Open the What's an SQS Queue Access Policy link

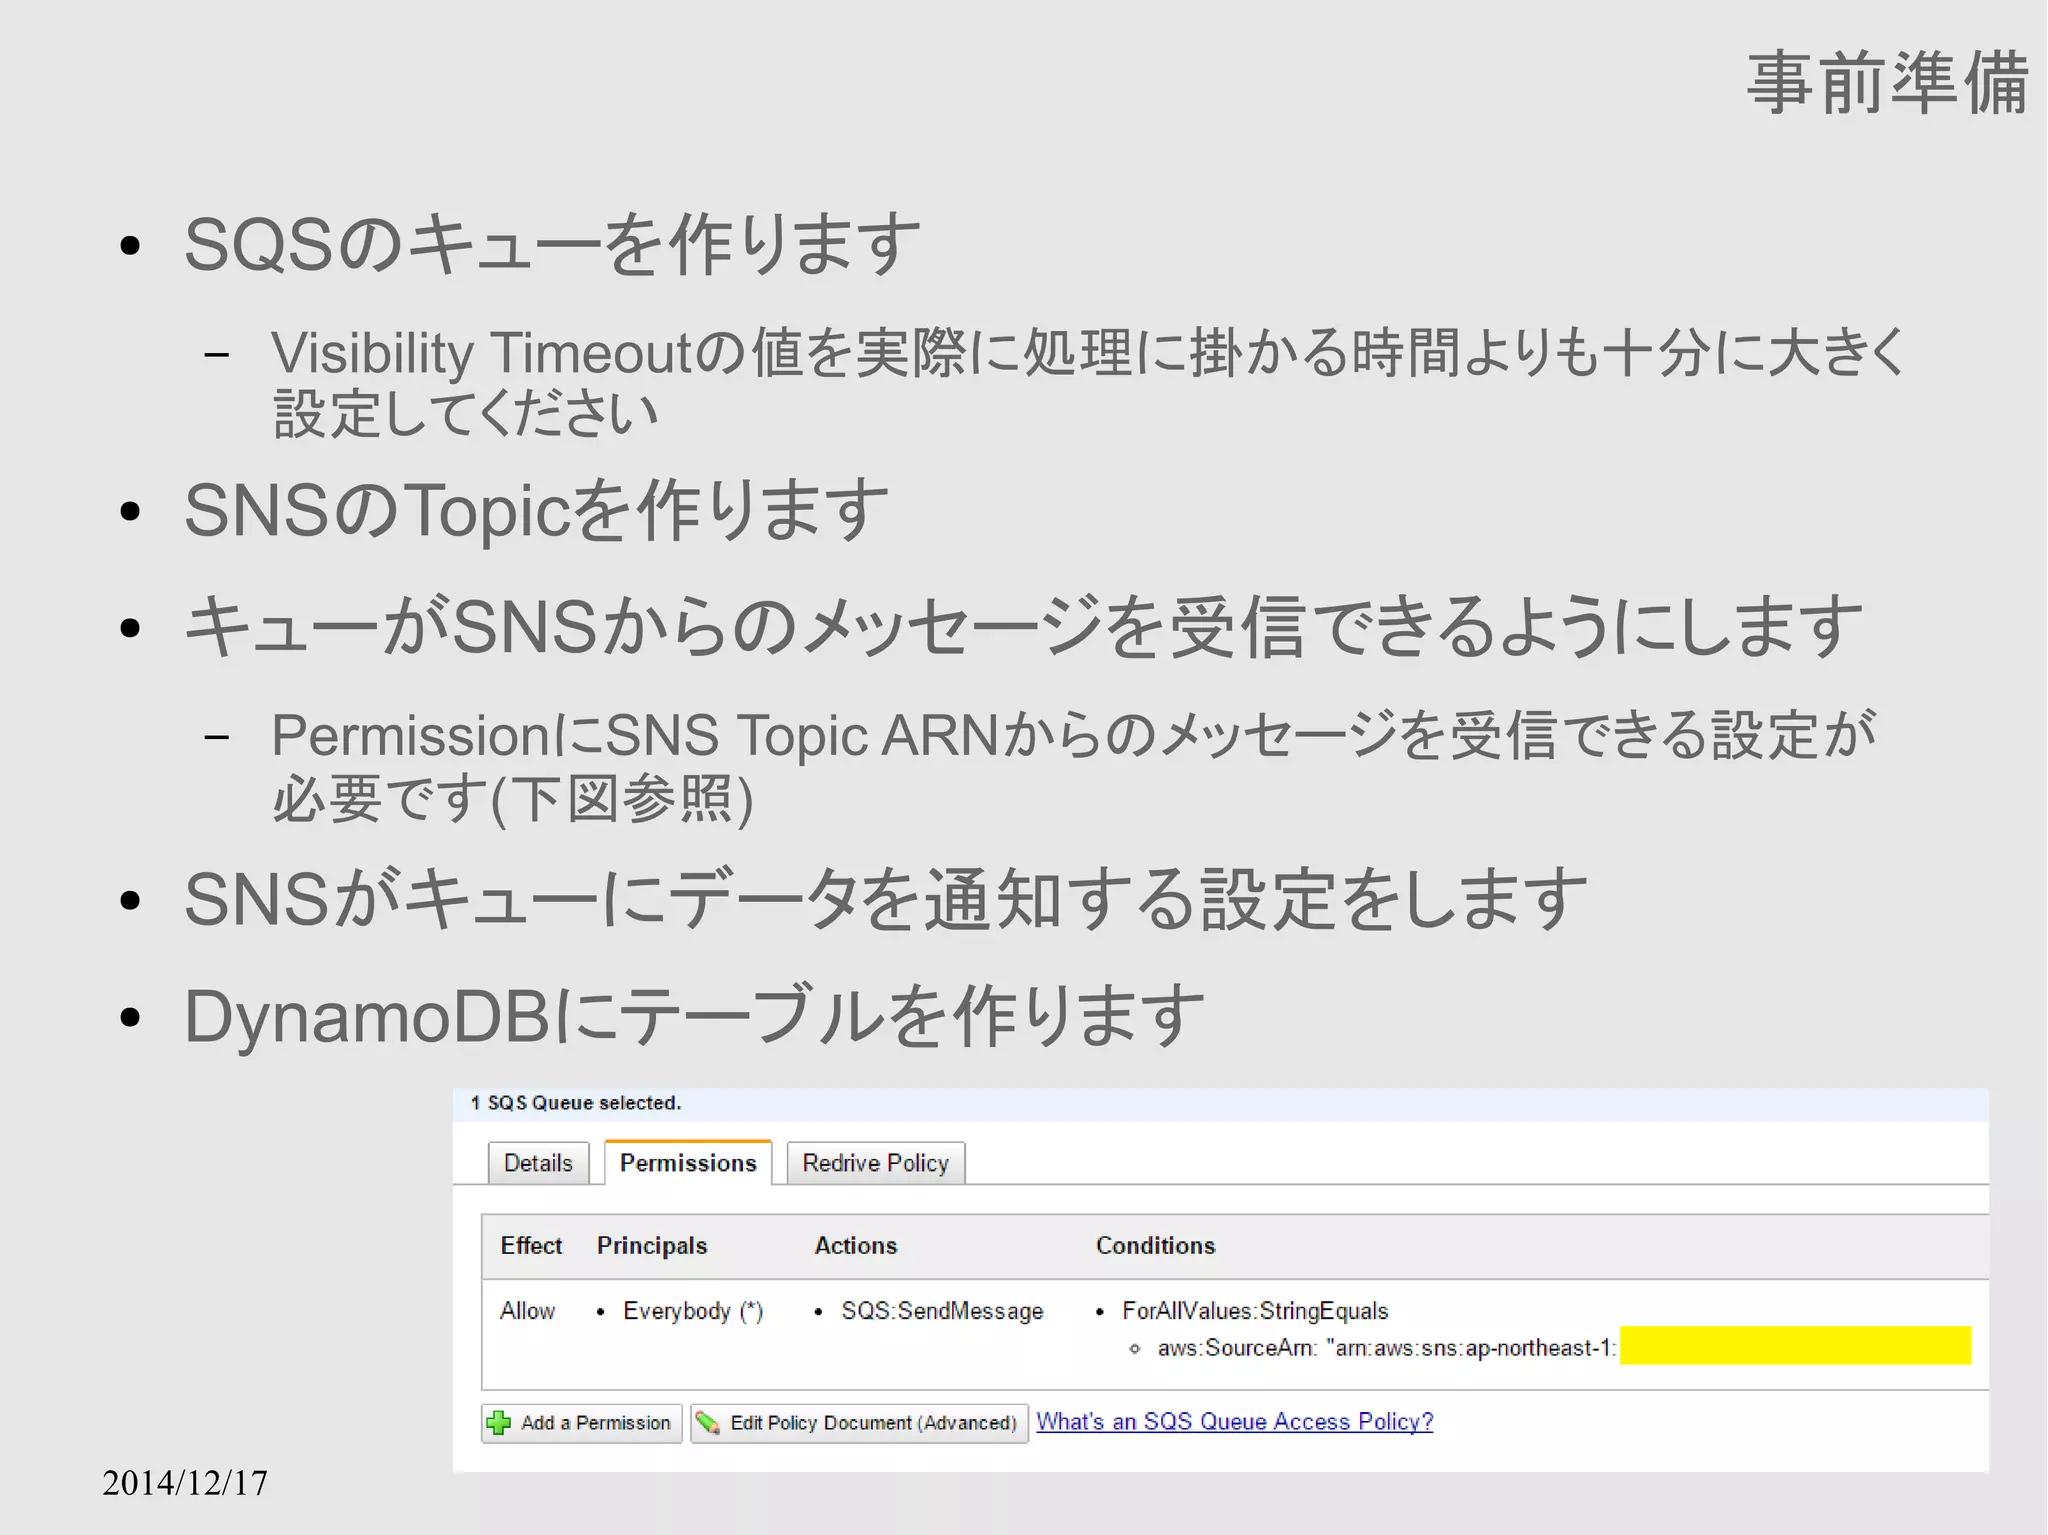click(1234, 1421)
